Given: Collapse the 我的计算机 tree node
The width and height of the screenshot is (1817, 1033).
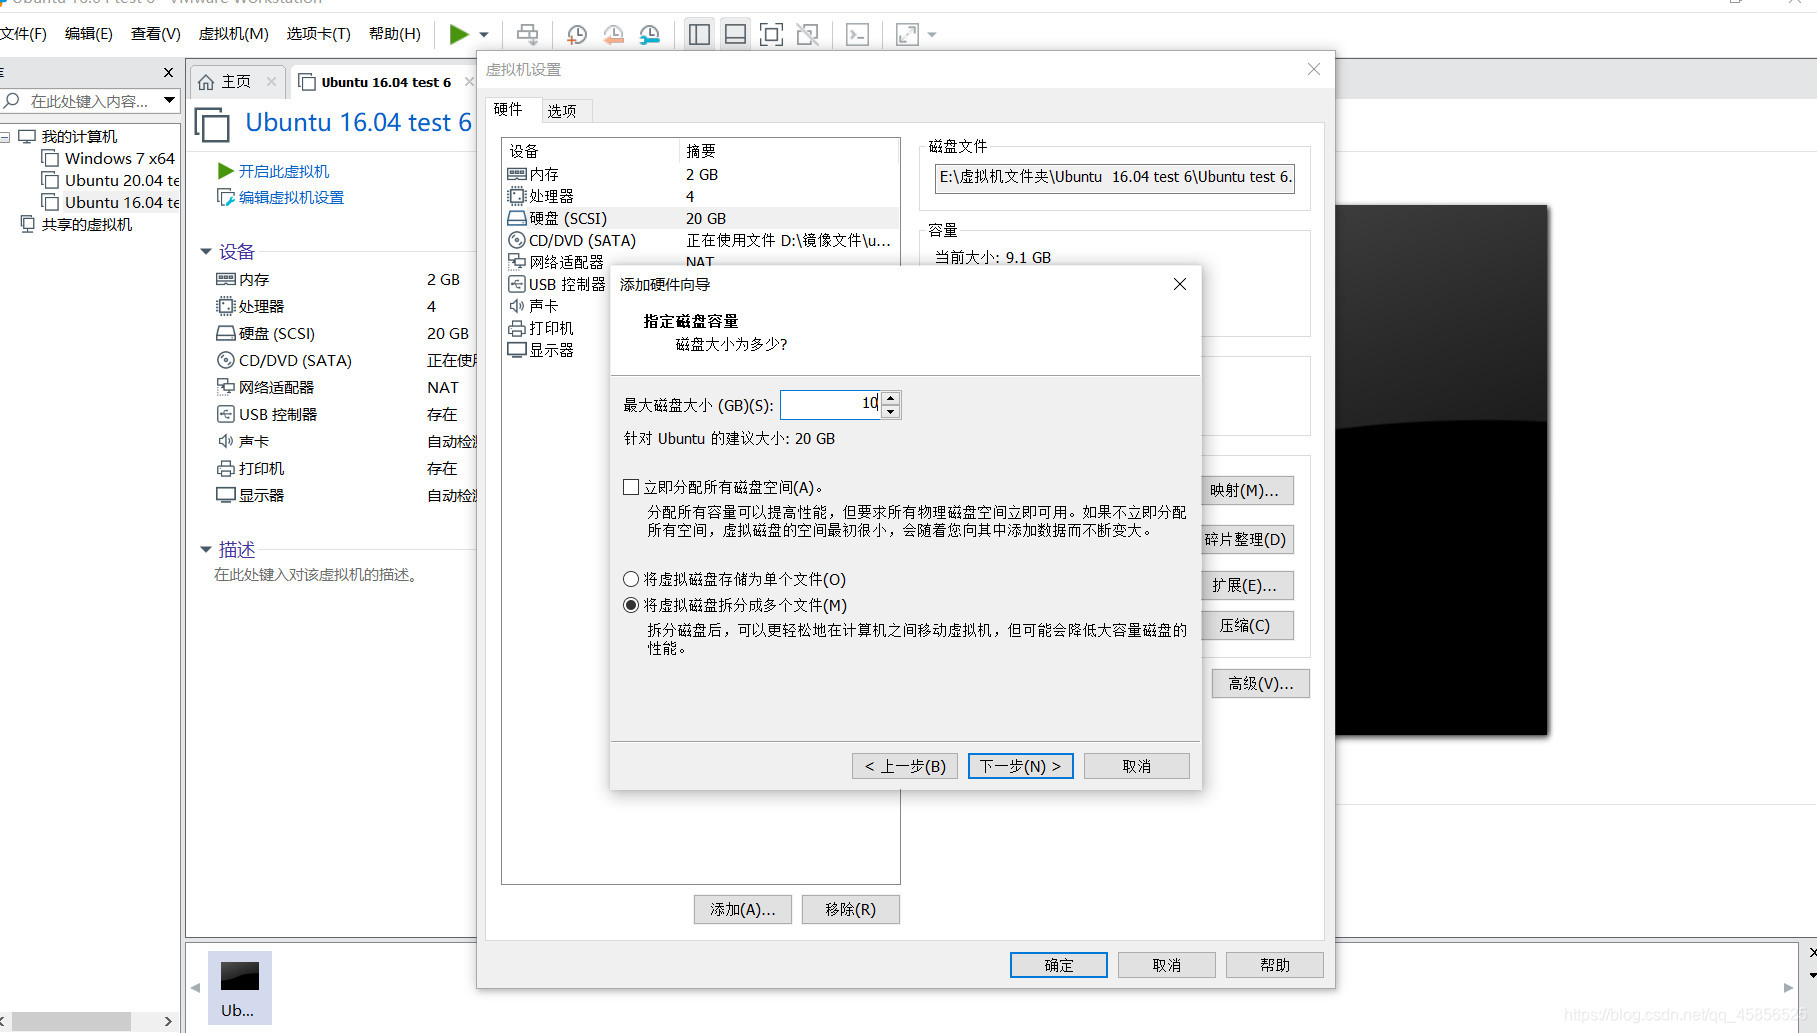Looking at the screenshot, I should coord(5,137).
